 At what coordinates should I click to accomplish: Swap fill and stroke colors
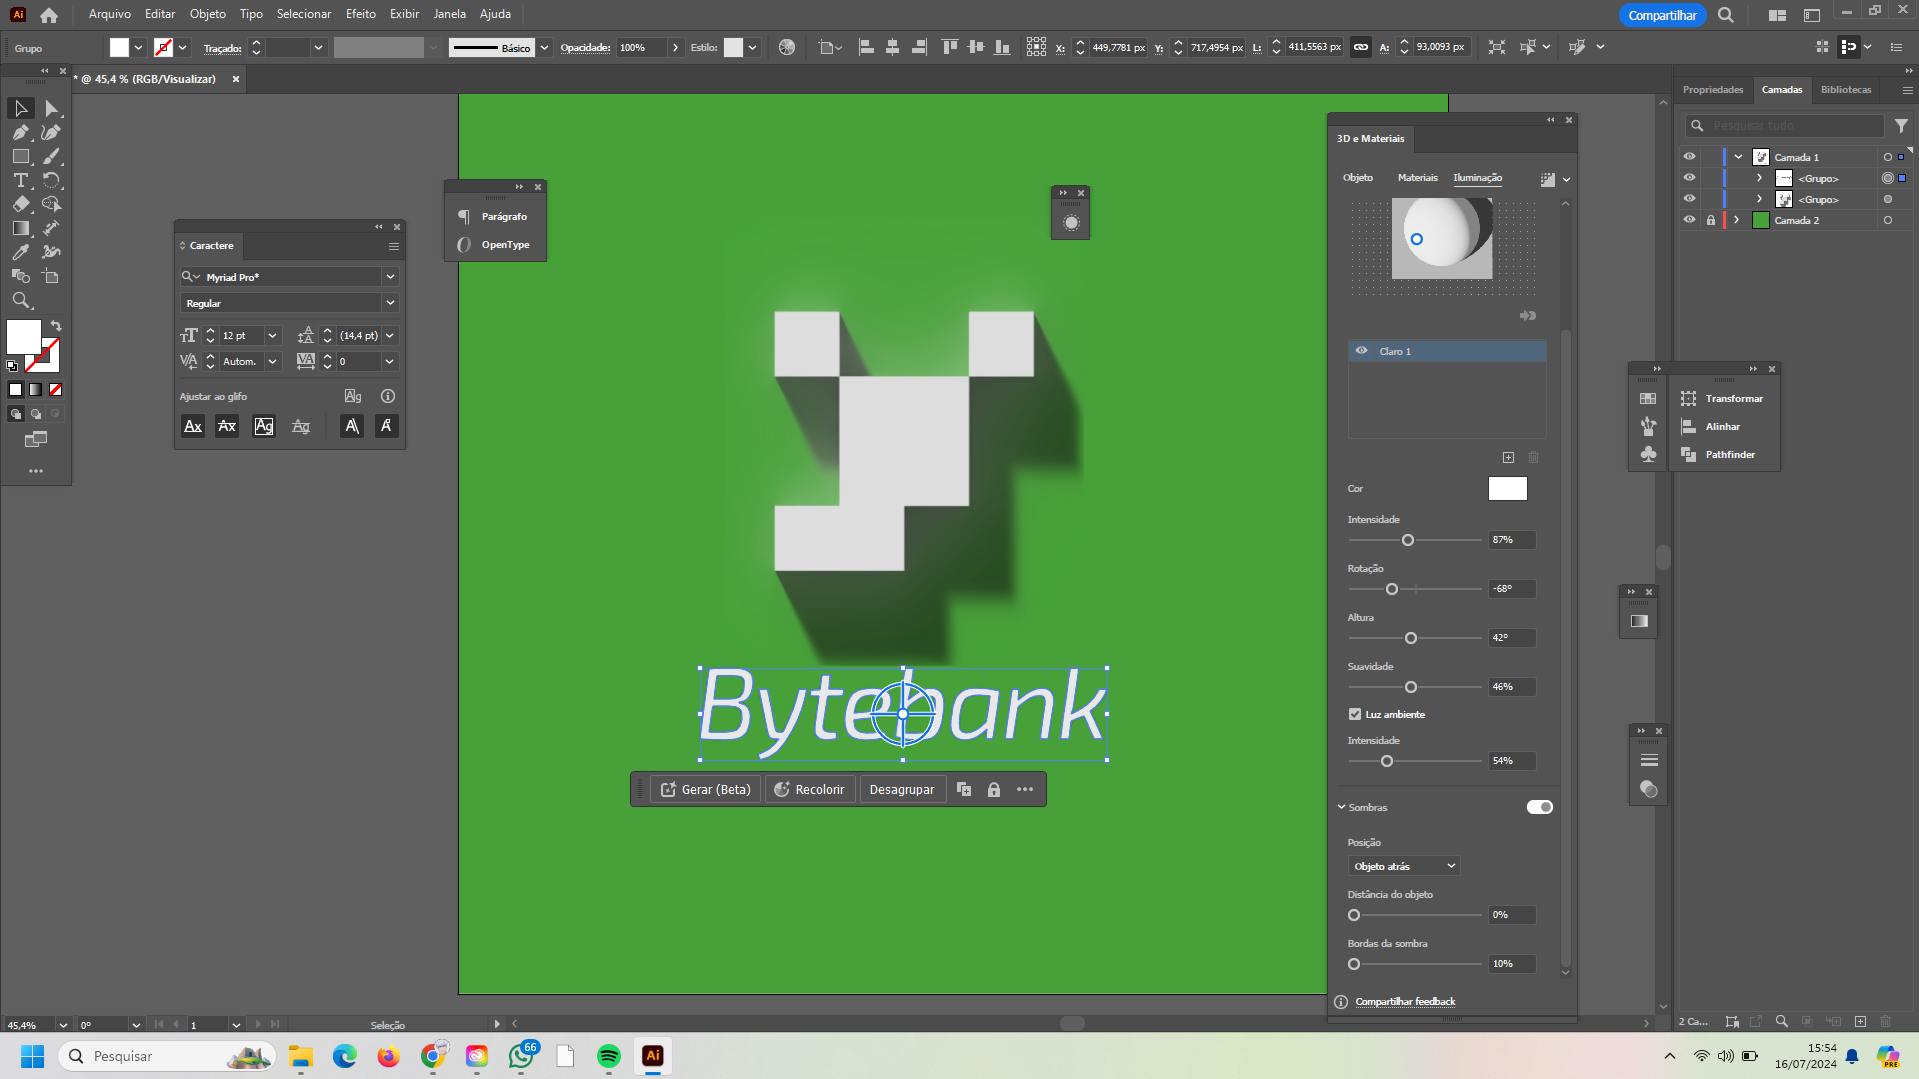point(56,326)
